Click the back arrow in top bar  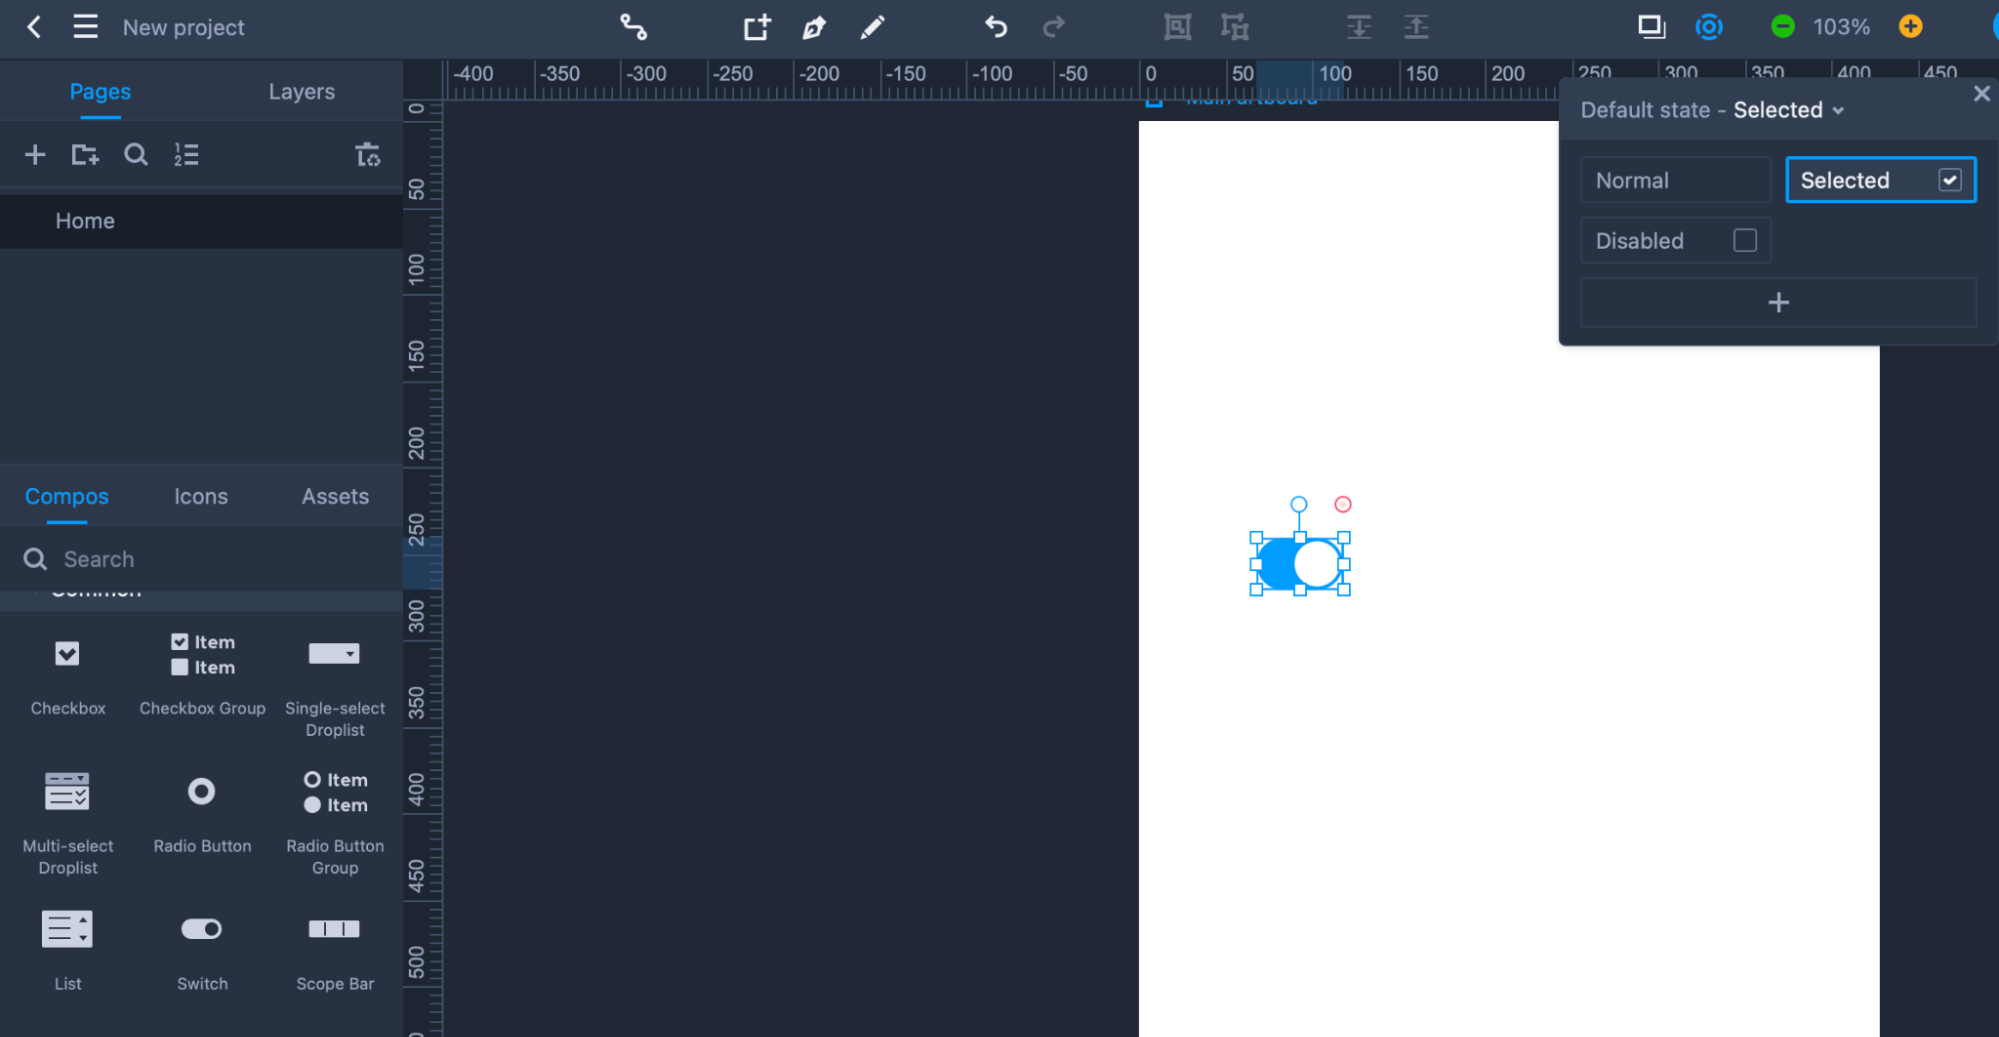(34, 27)
